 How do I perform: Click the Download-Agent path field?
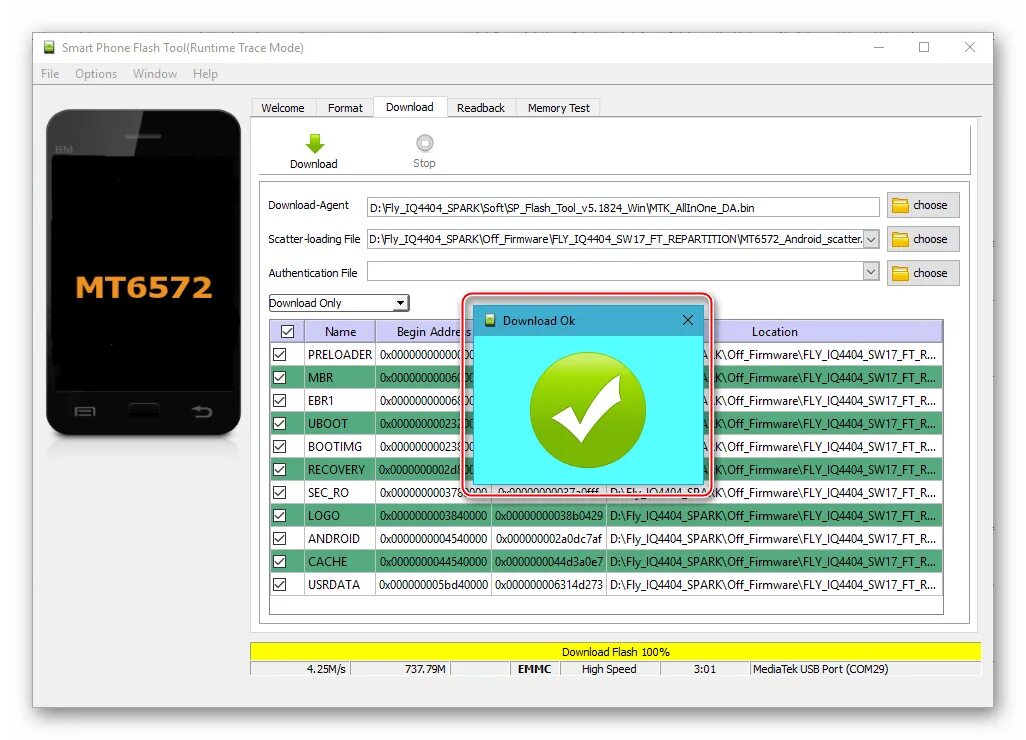tap(623, 207)
